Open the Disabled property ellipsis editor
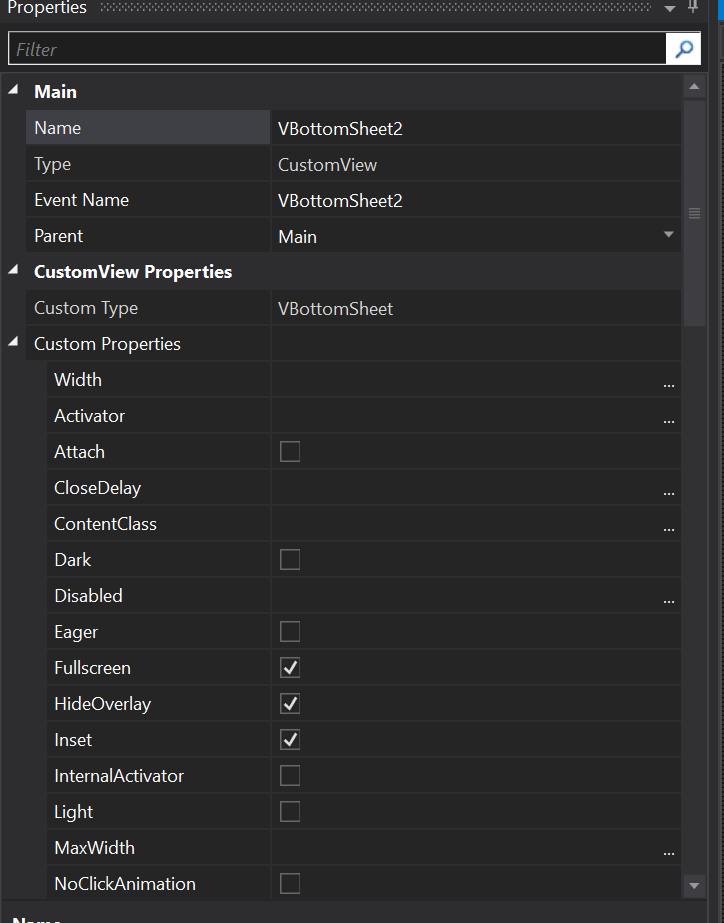The image size is (724, 923). (668, 597)
